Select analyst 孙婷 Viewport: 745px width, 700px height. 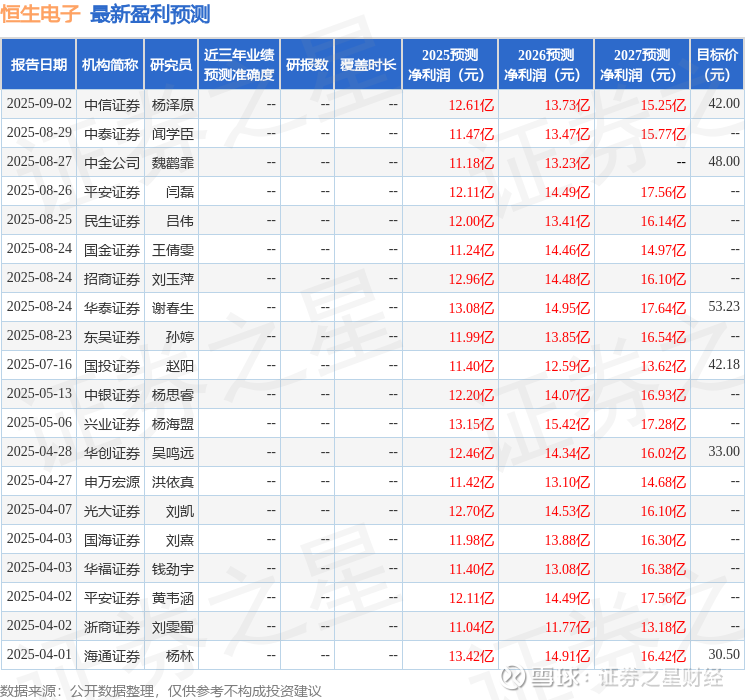click(x=180, y=336)
